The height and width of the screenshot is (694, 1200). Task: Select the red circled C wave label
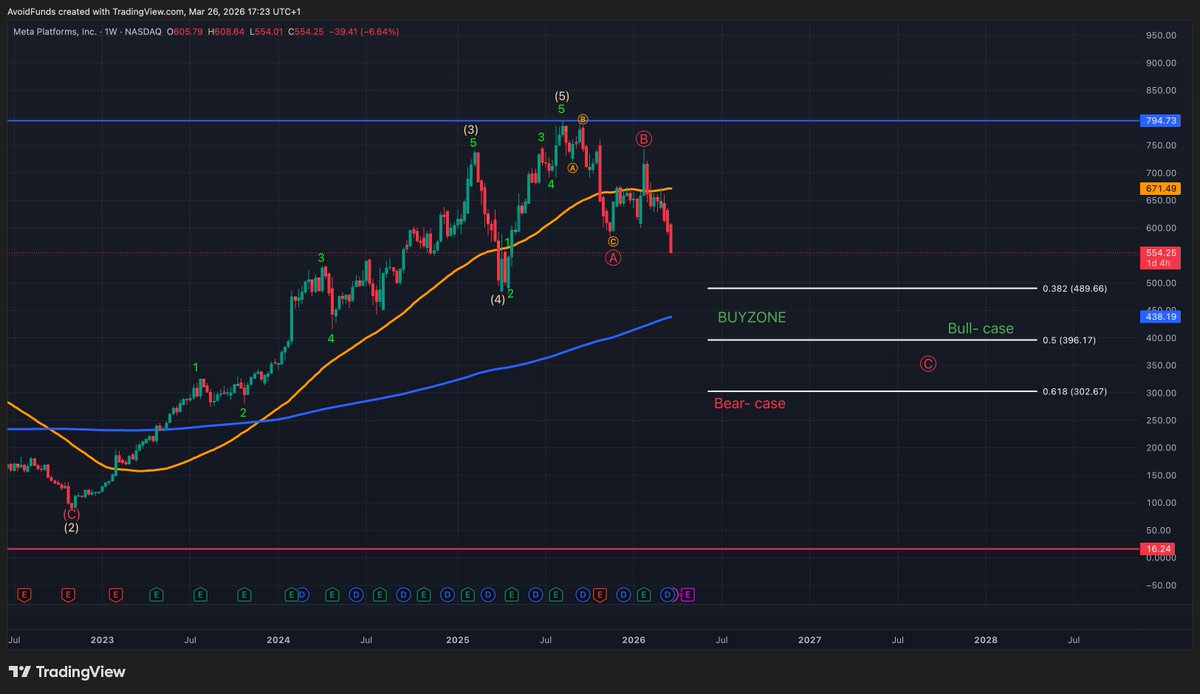(x=928, y=364)
